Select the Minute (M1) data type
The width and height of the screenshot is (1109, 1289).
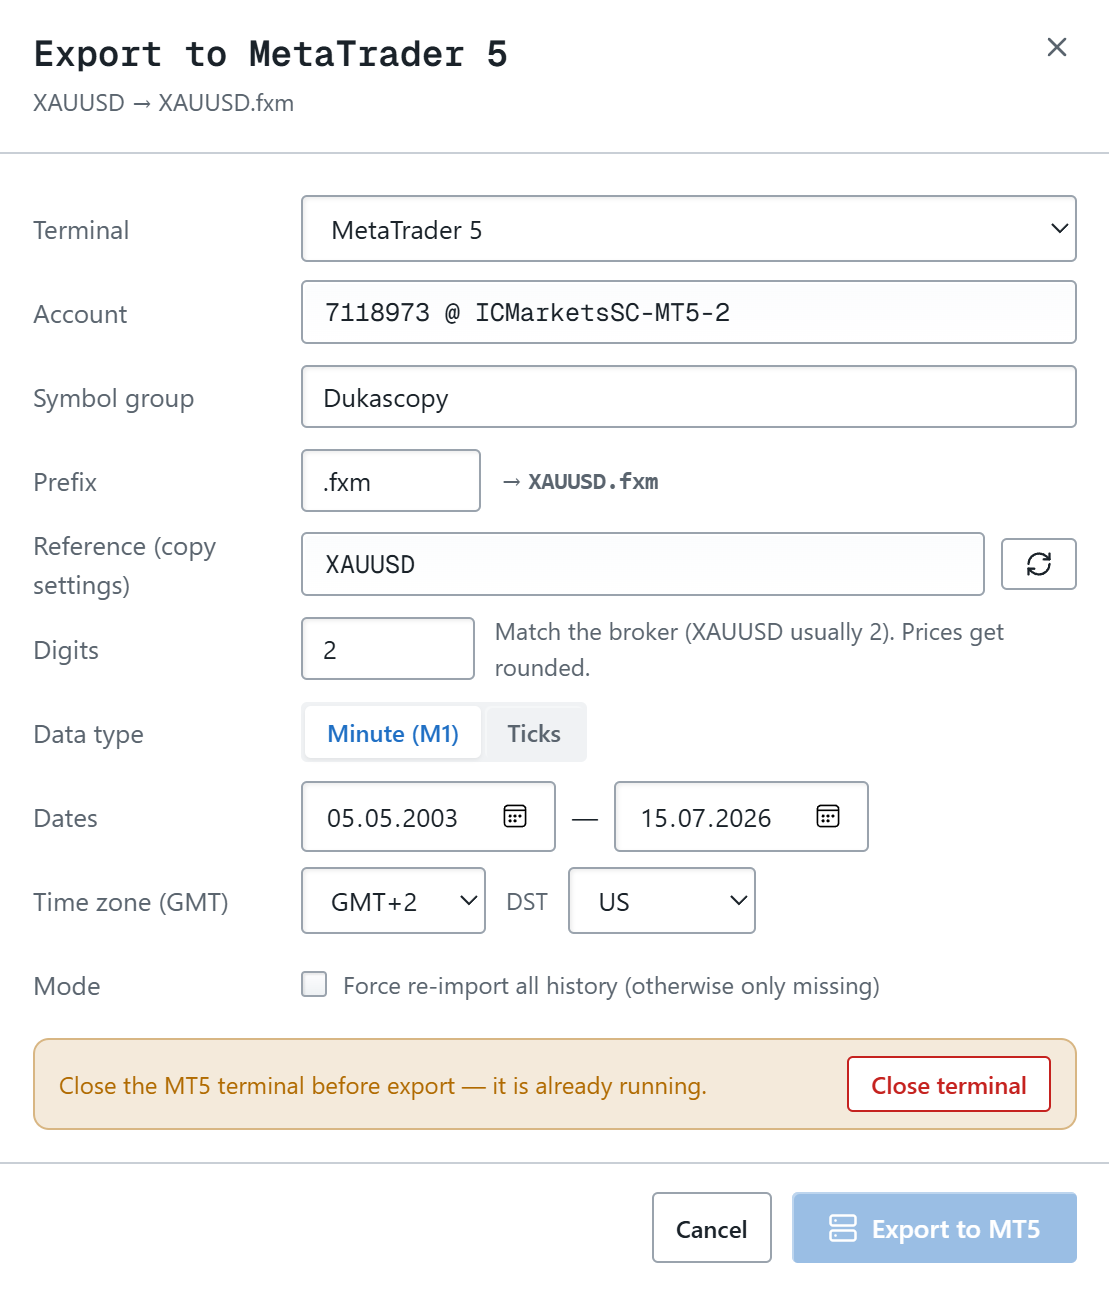coord(393,733)
